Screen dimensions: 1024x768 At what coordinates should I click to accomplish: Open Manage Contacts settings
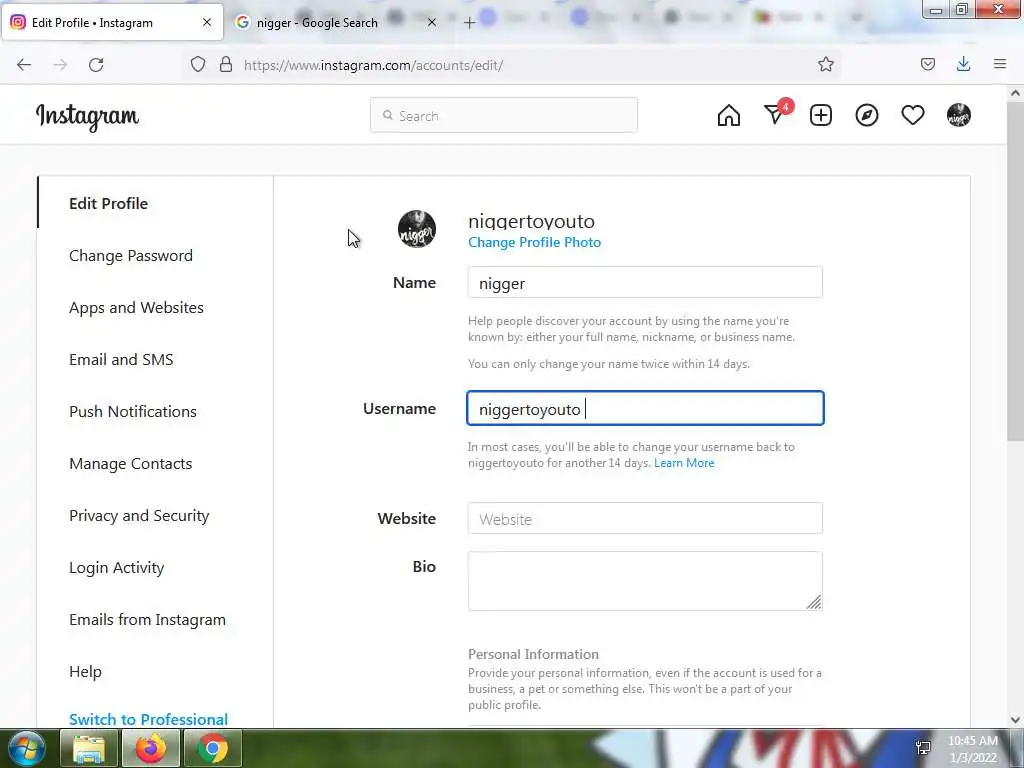(131, 464)
